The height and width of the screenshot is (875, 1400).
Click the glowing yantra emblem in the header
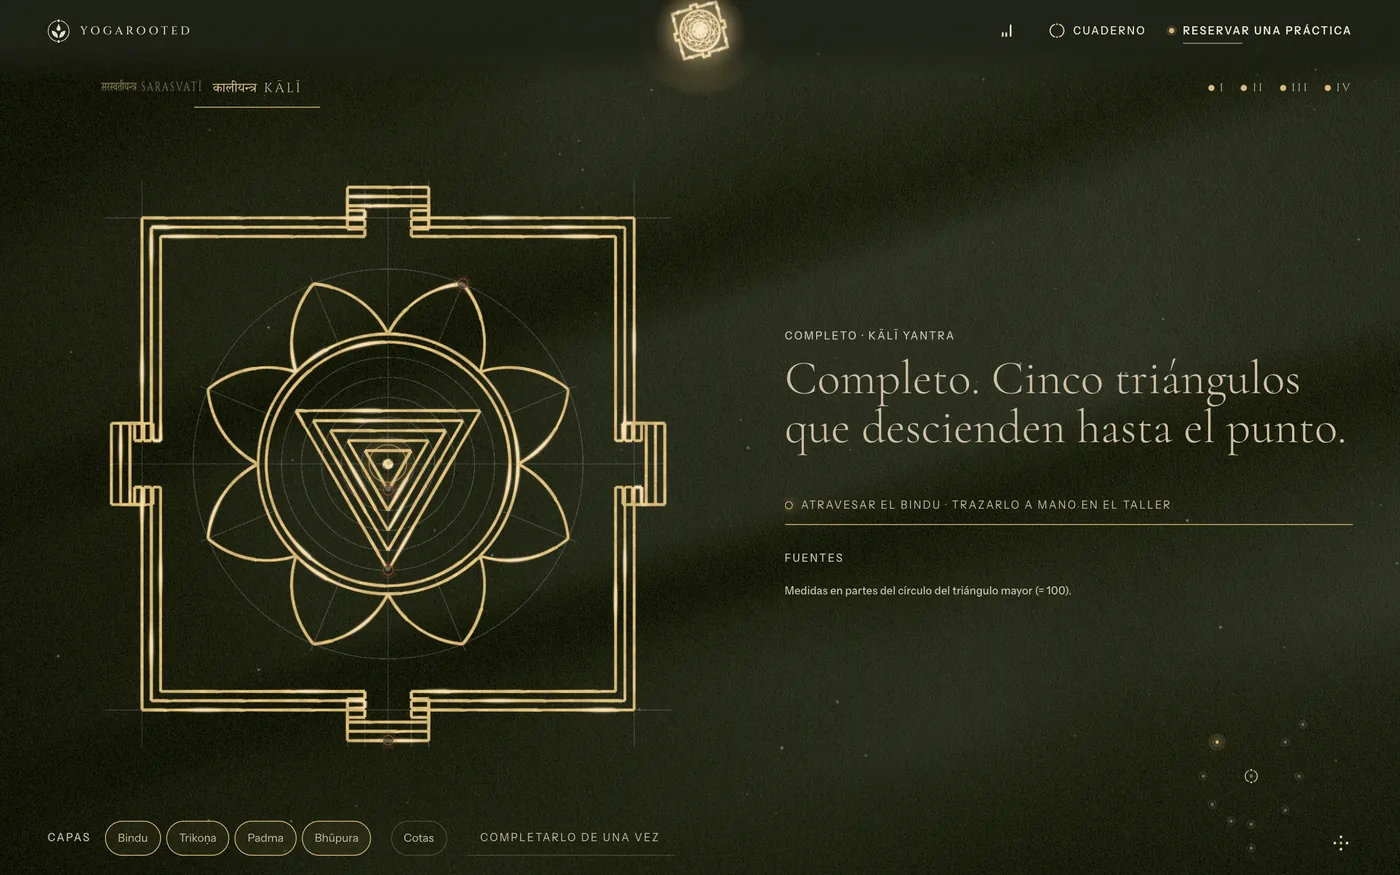click(x=700, y=31)
